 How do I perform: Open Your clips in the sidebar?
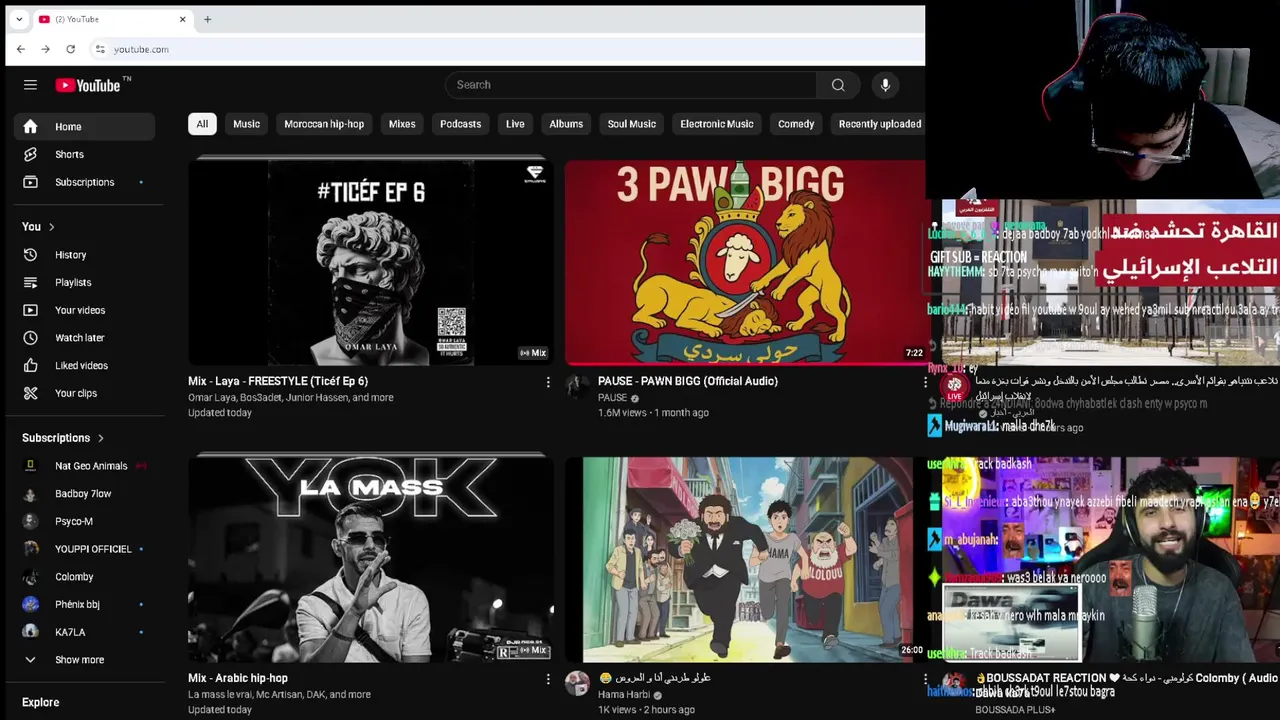pos(84,393)
